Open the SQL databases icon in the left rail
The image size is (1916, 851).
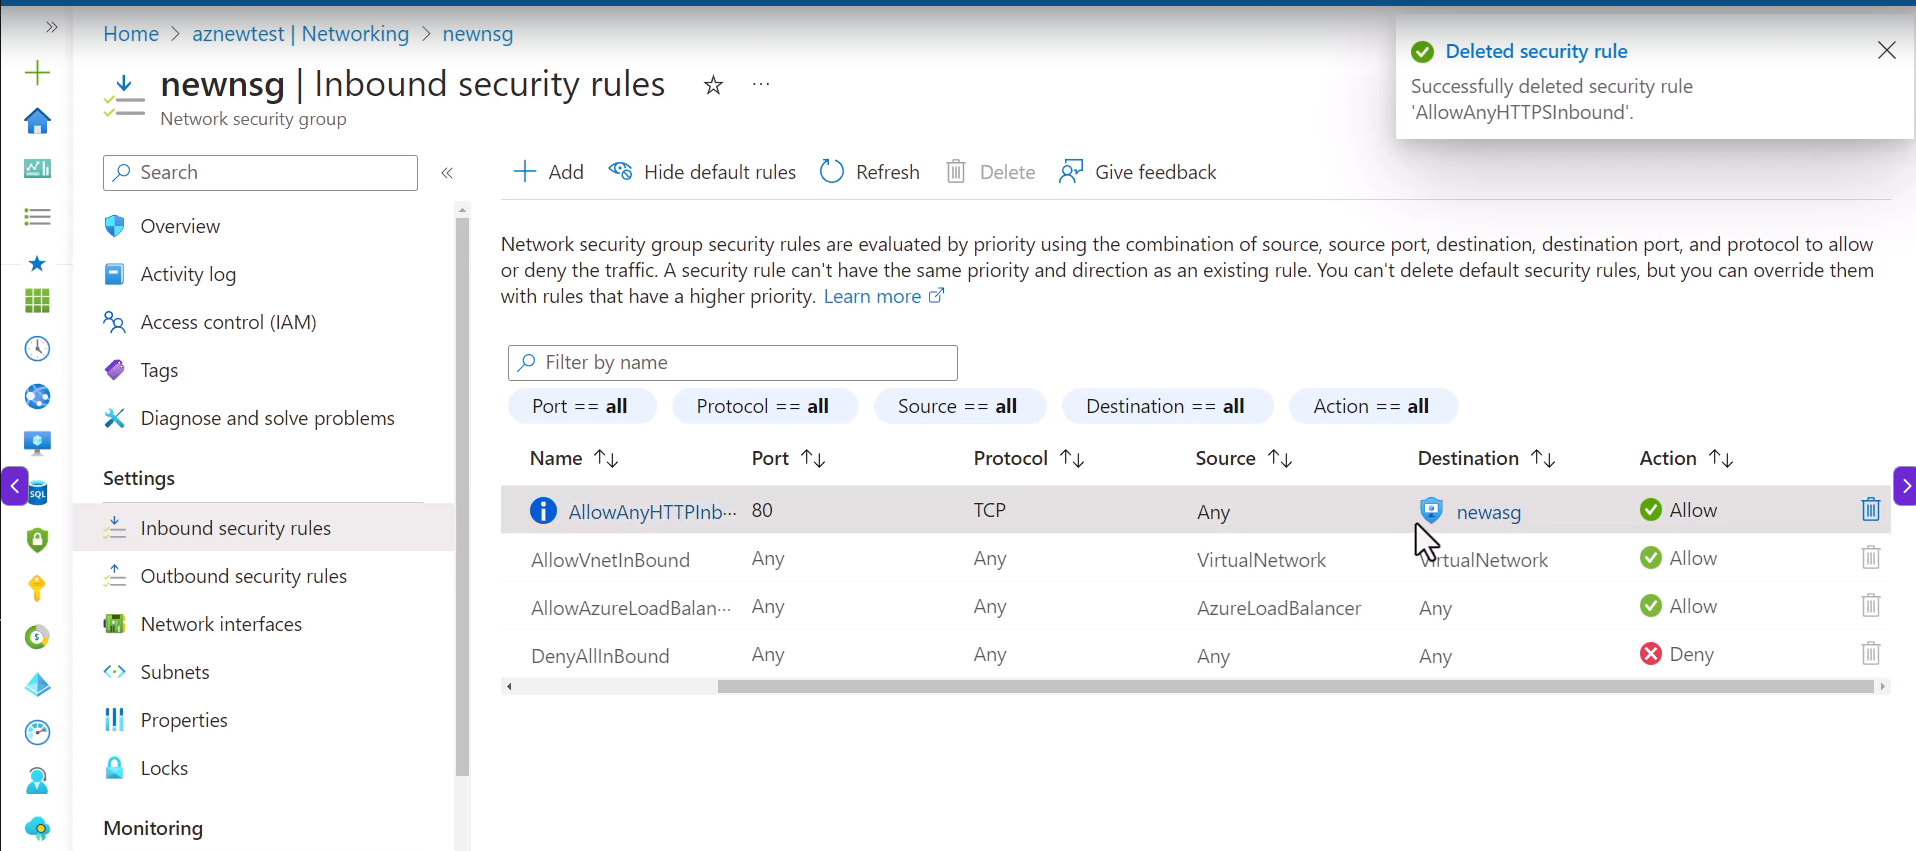37,491
